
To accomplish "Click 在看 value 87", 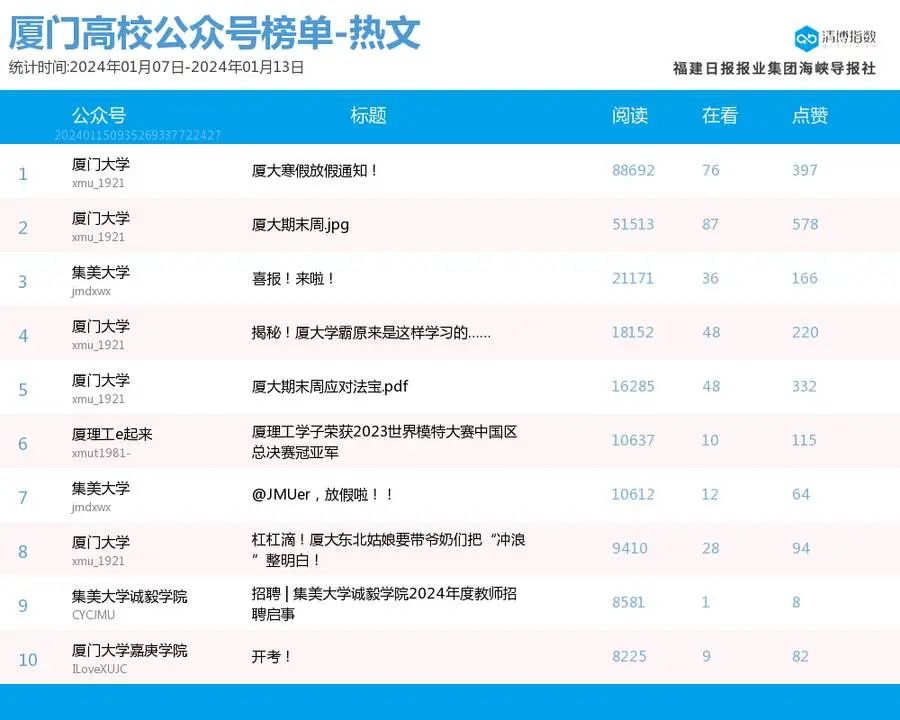I will click(x=710, y=224).
